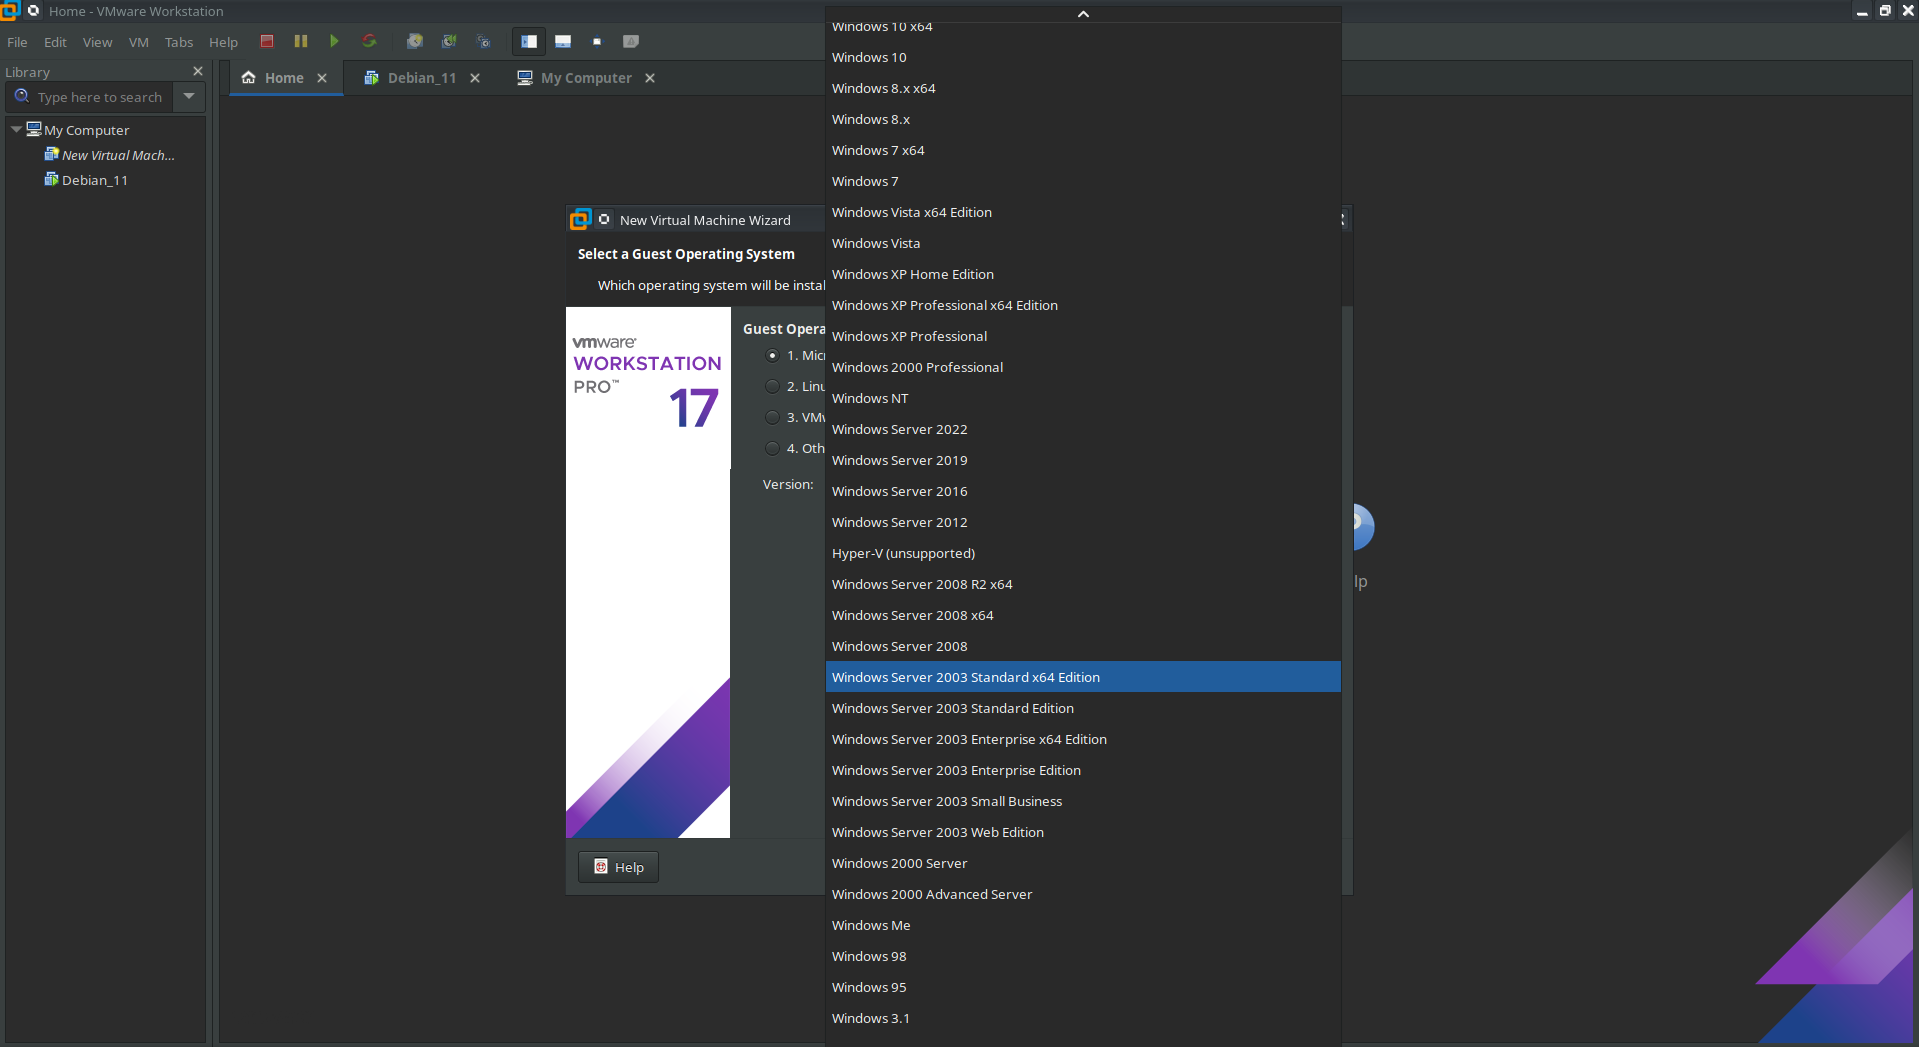Collapse the My Computer tree node
The width and height of the screenshot is (1919, 1047).
[16, 130]
